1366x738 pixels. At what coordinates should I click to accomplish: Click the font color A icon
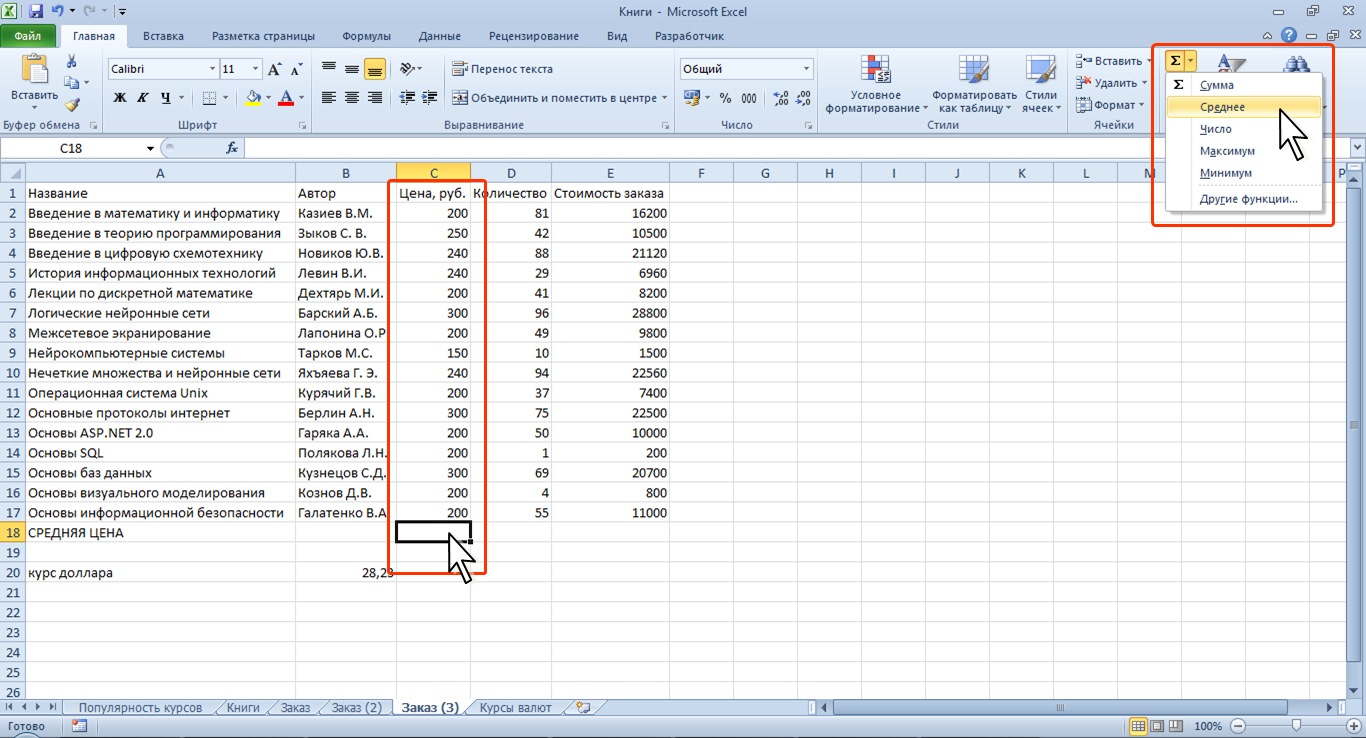point(287,98)
